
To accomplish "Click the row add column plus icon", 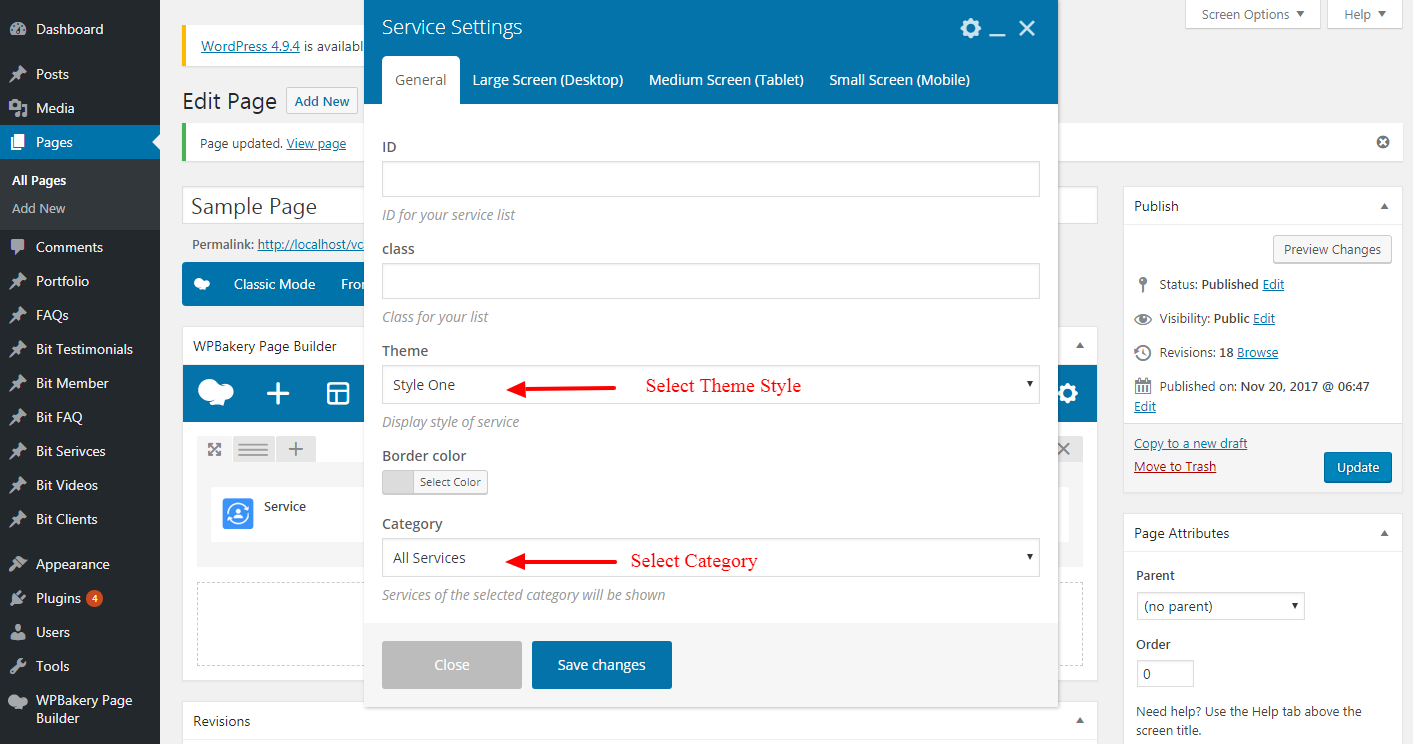I will [295, 449].
